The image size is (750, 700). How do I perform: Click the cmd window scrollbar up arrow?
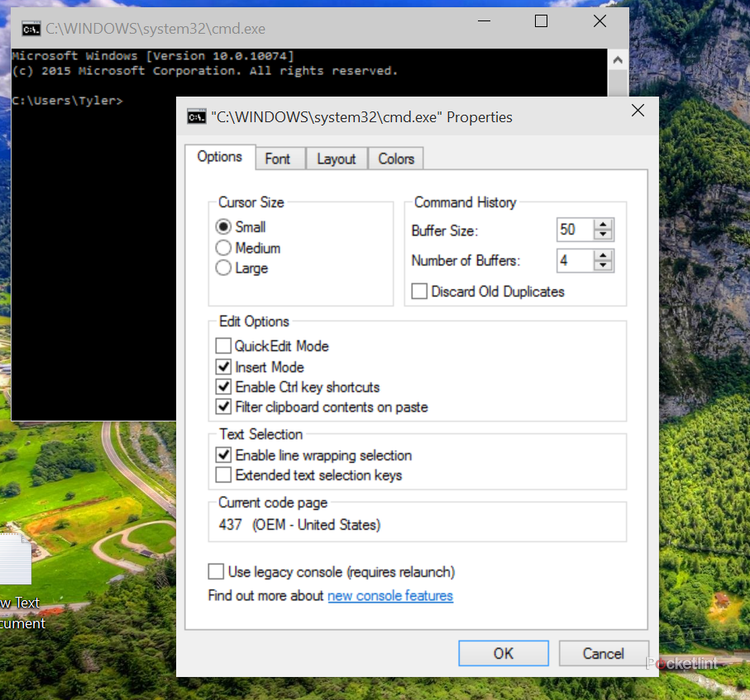click(618, 60)
